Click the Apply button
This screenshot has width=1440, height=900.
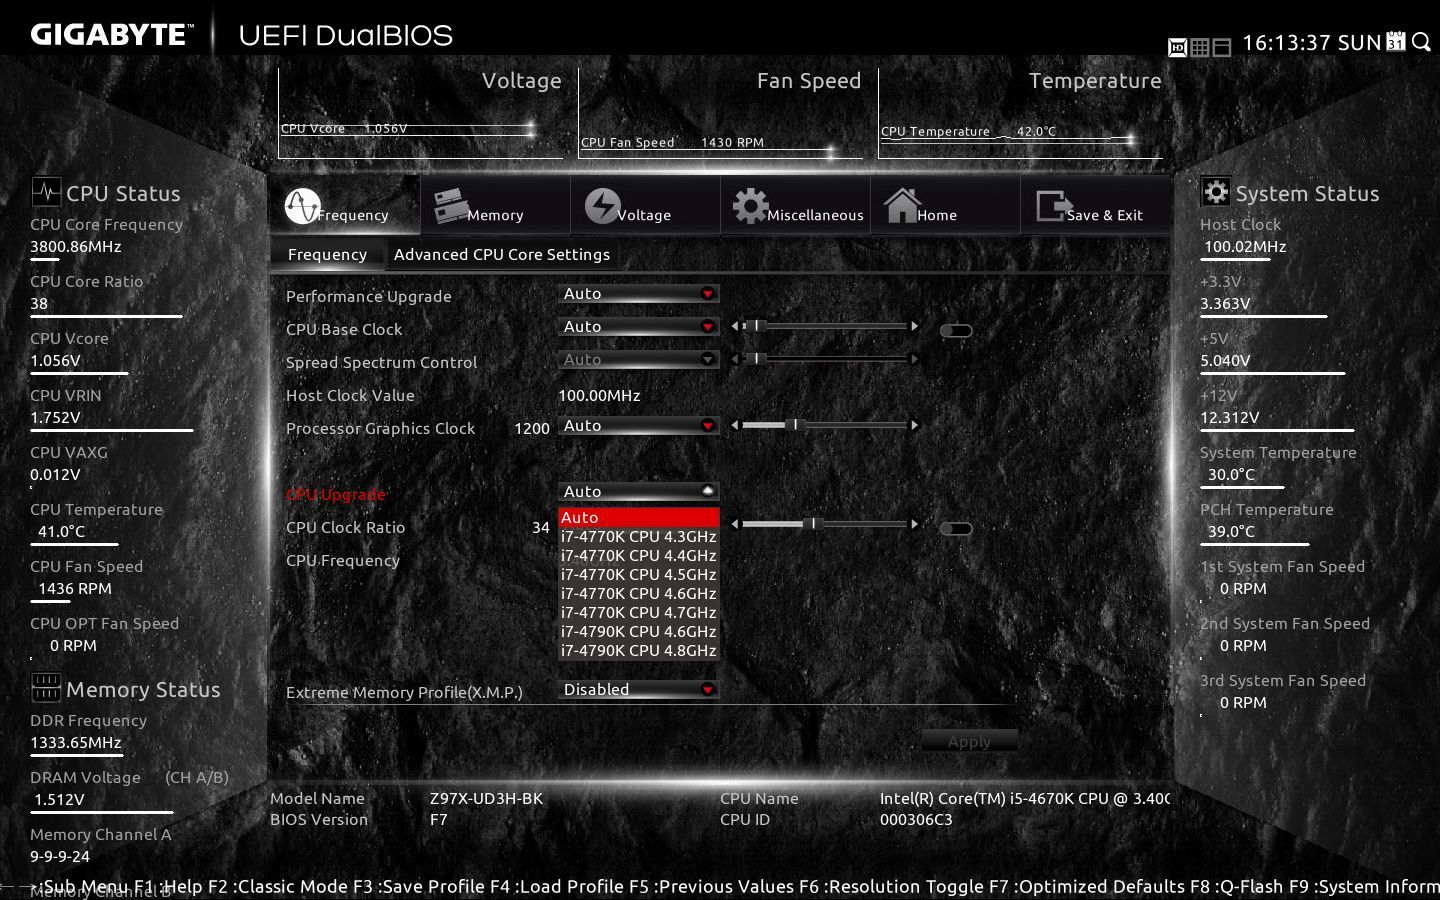click(969, 741)
